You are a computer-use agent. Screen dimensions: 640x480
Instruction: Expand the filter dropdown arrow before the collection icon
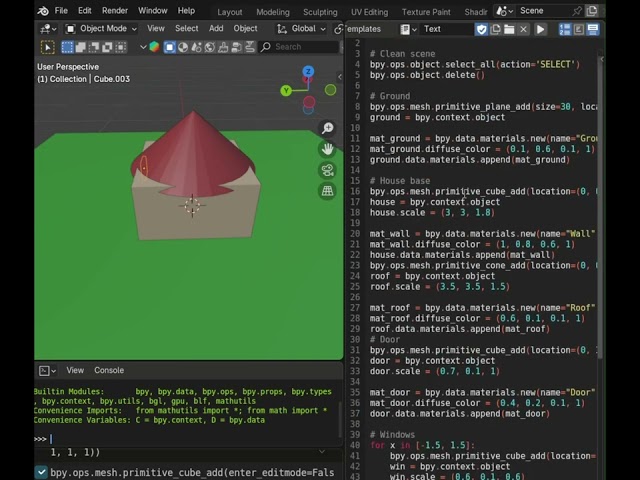(x=143, y=47)
